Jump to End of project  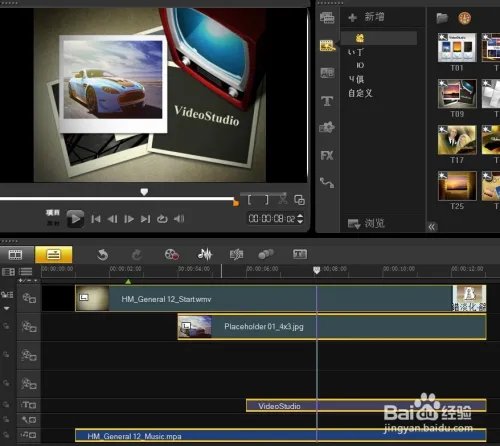pyautogui.click(x=145, y=219)
